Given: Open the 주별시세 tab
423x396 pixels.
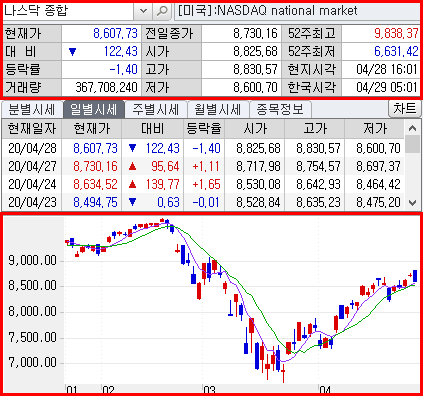Looking at the screenshot, I should click(156, 110).
